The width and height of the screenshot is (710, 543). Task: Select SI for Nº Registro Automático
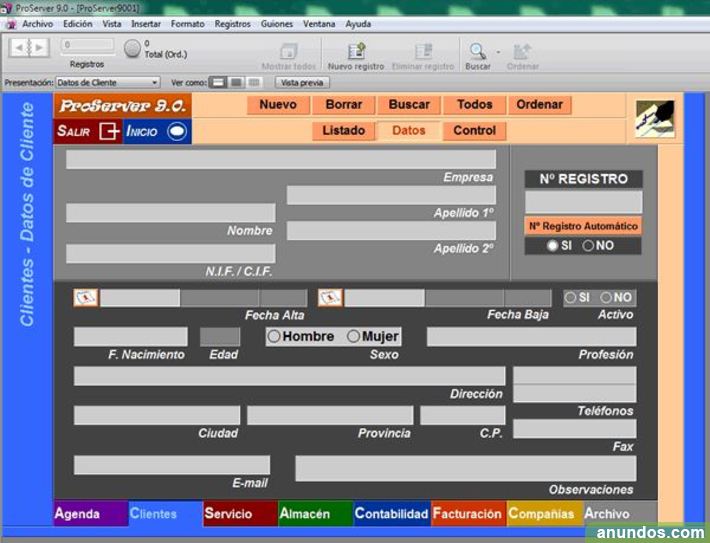[552, 245]
